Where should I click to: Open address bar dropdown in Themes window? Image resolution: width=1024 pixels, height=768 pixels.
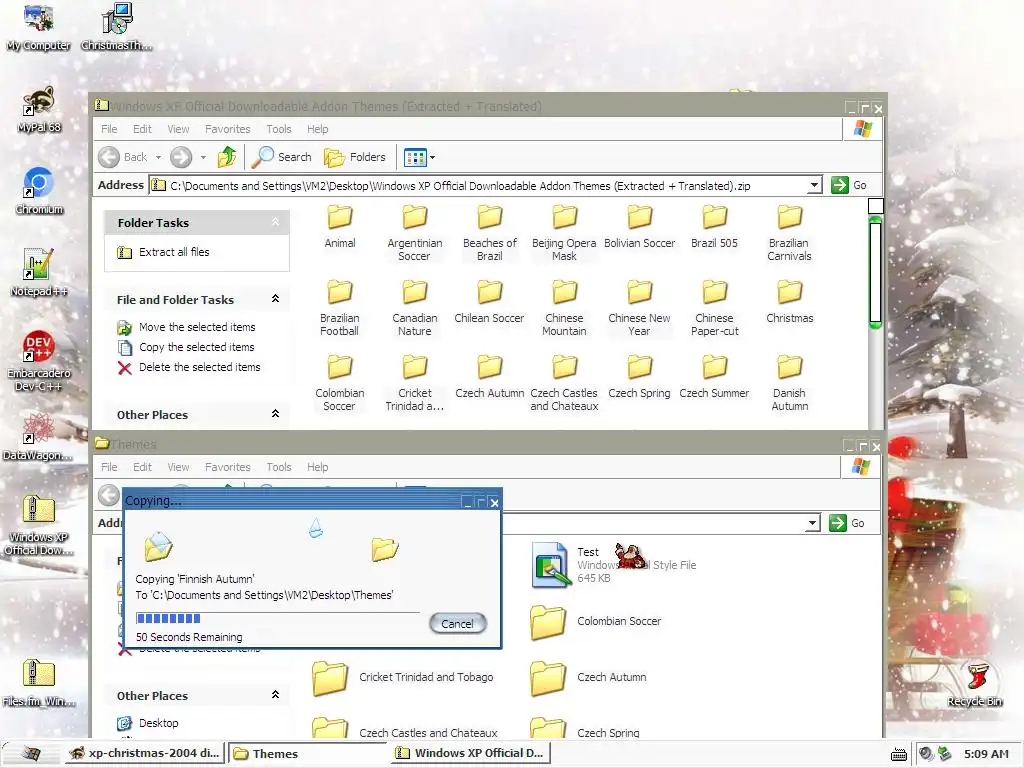pyautogui.click(x=812, y=523)
